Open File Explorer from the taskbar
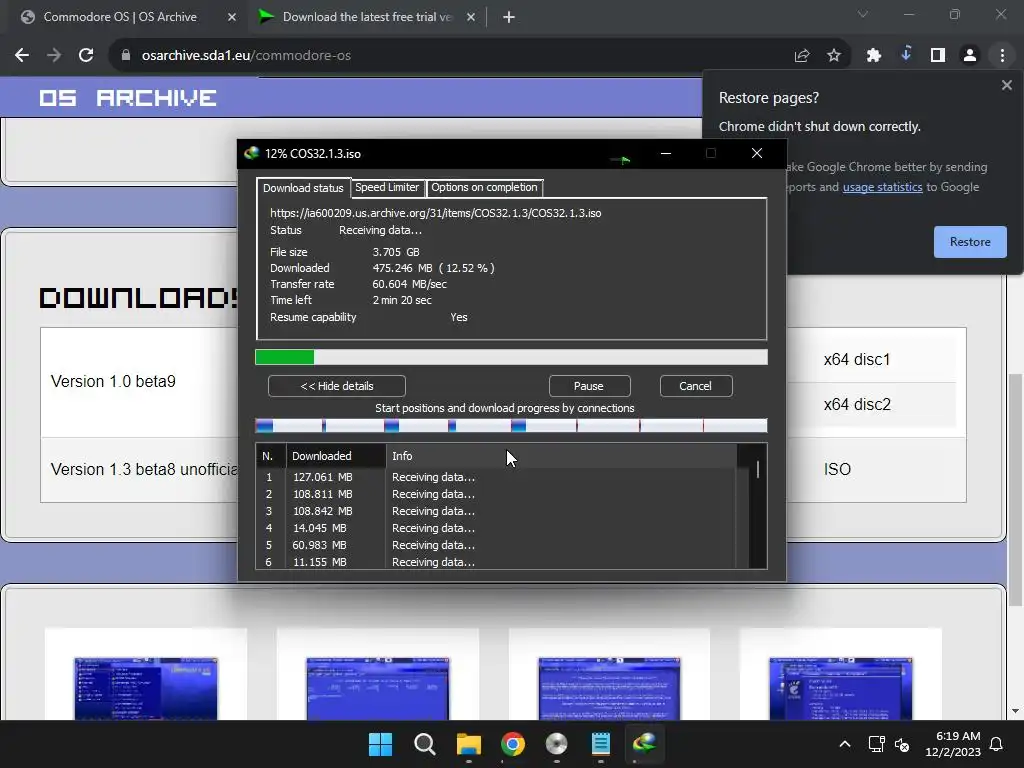Viewport: 1024px width, 768px height. point(468,744)
